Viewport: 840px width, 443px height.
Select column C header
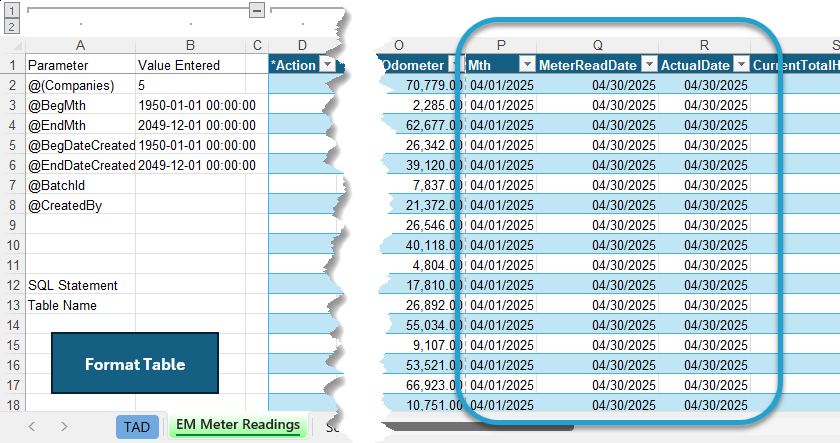point(257,46)
